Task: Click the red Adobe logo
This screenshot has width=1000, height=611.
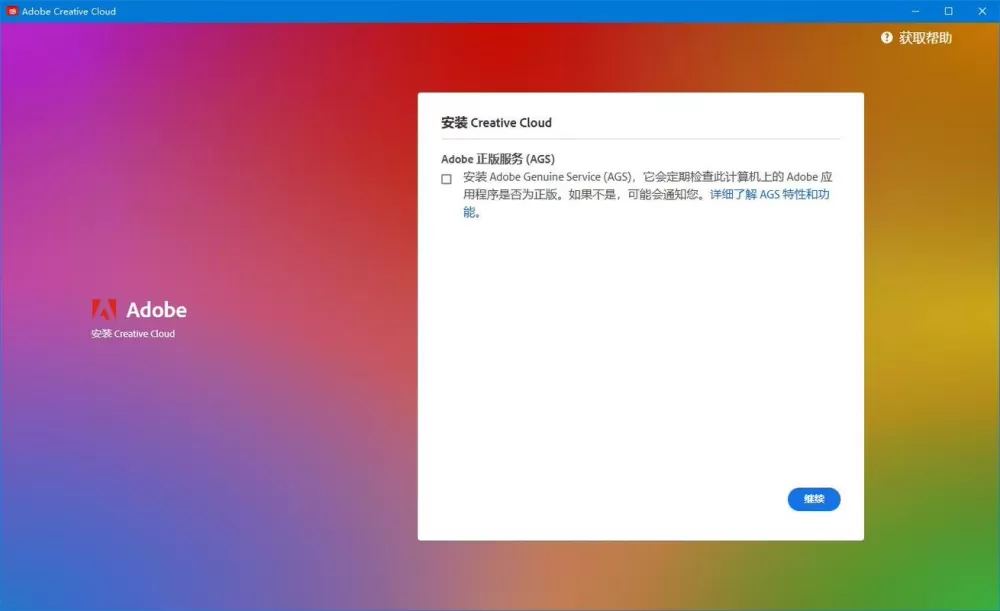Action: pos(104,309)
